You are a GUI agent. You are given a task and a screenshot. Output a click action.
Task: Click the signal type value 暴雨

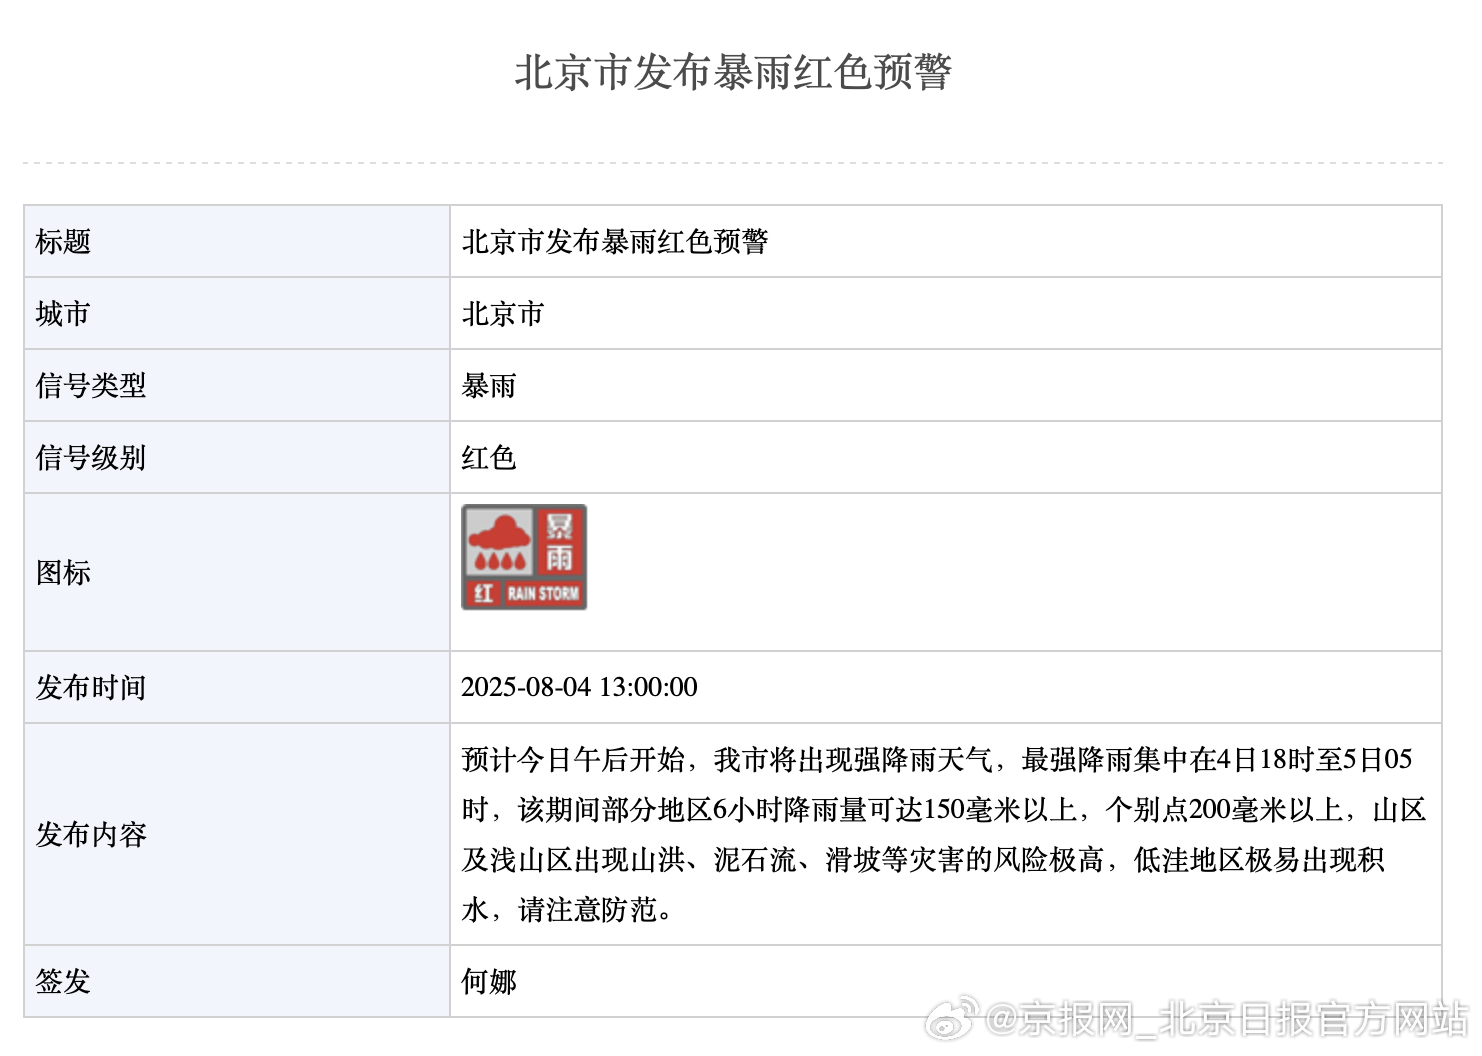click(489, 386)
